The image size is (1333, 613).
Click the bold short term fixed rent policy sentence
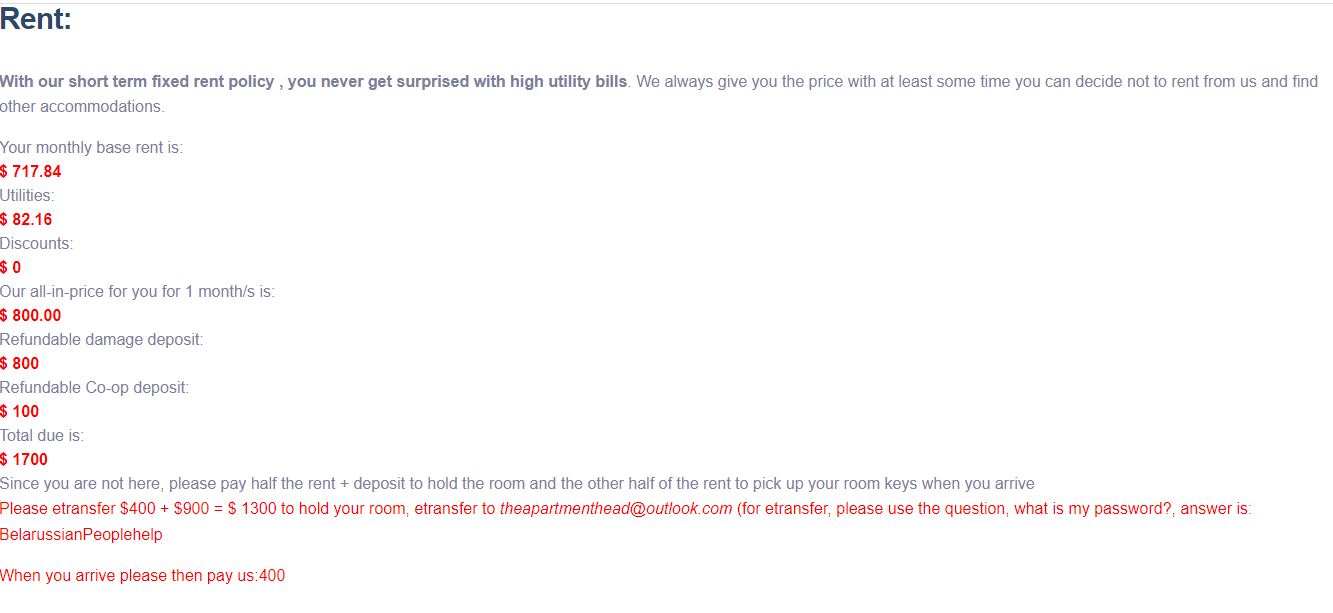click(x=313, y=82)
